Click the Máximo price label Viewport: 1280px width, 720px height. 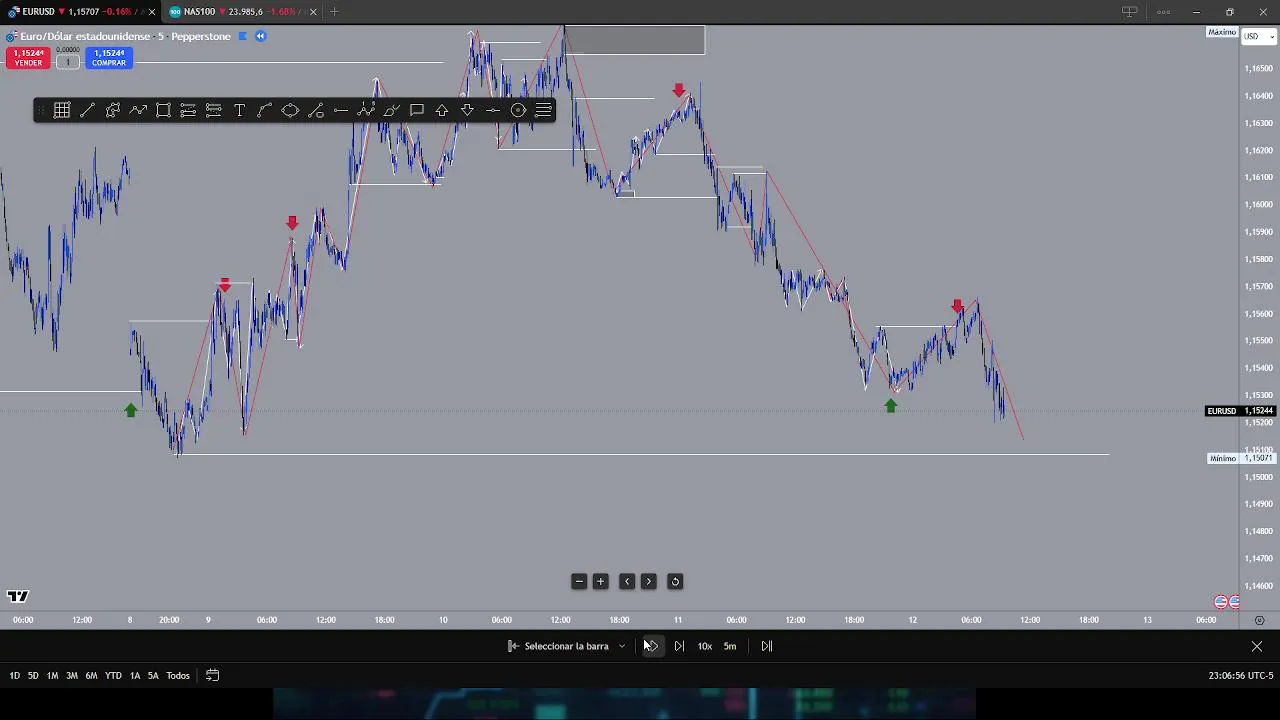[x=1222, y=32]
